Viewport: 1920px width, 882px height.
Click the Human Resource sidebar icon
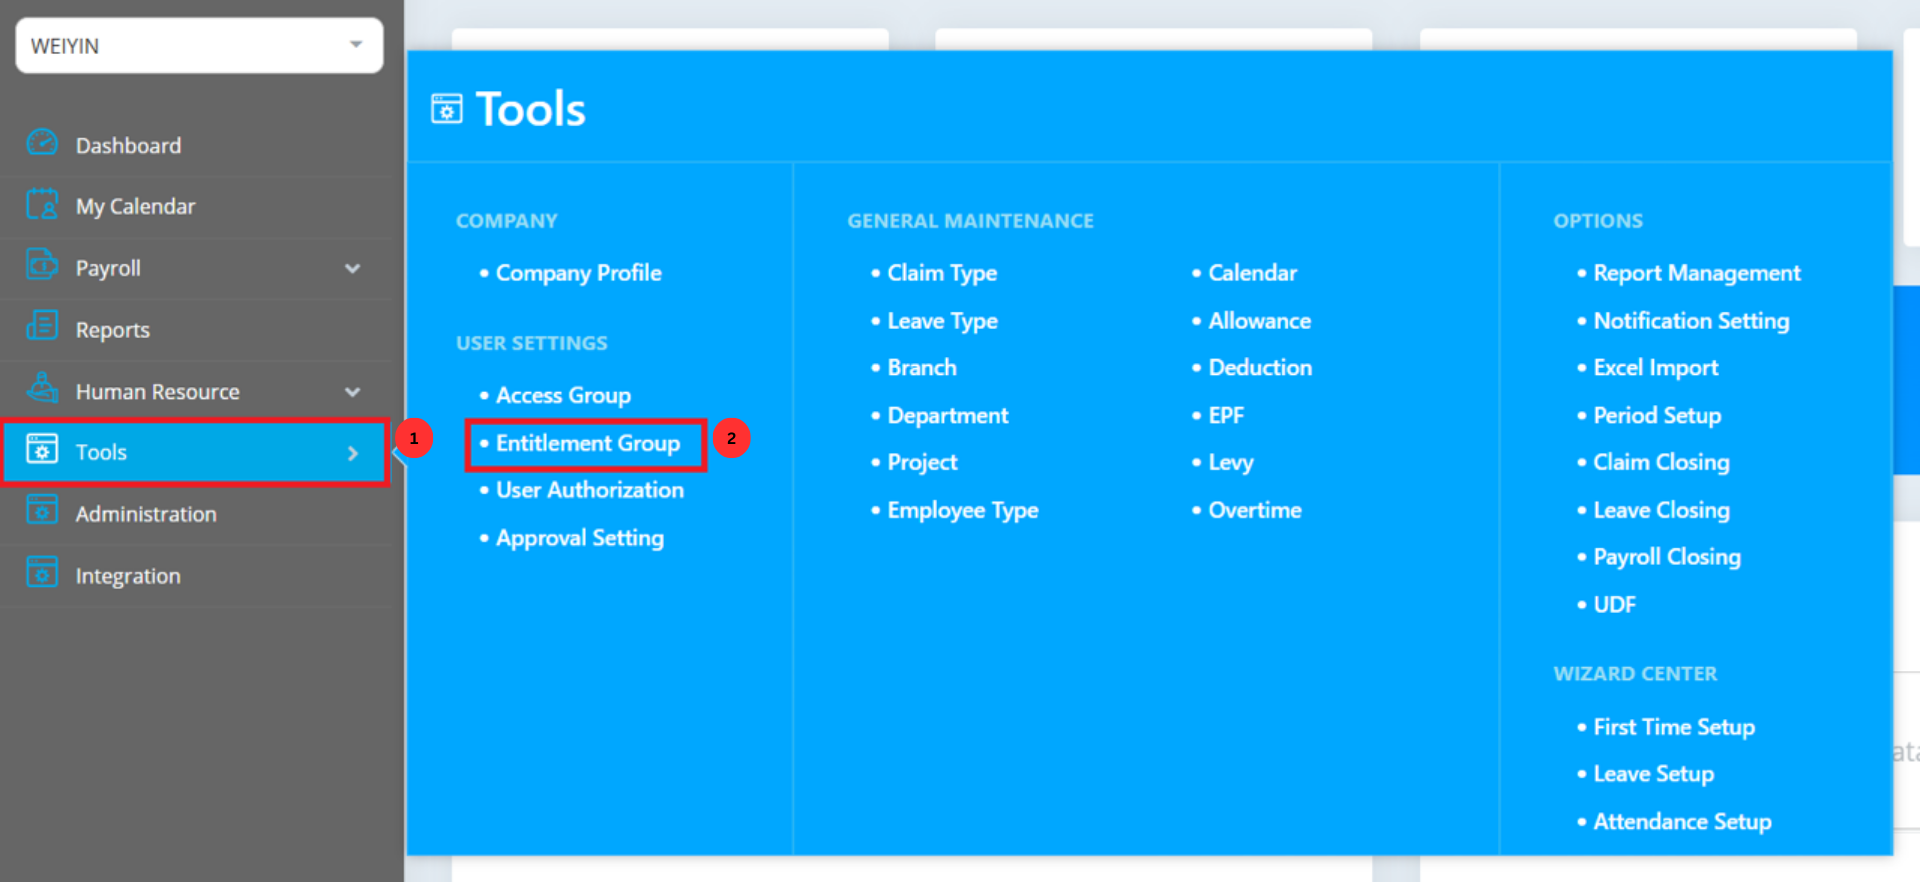click(42, 388)
